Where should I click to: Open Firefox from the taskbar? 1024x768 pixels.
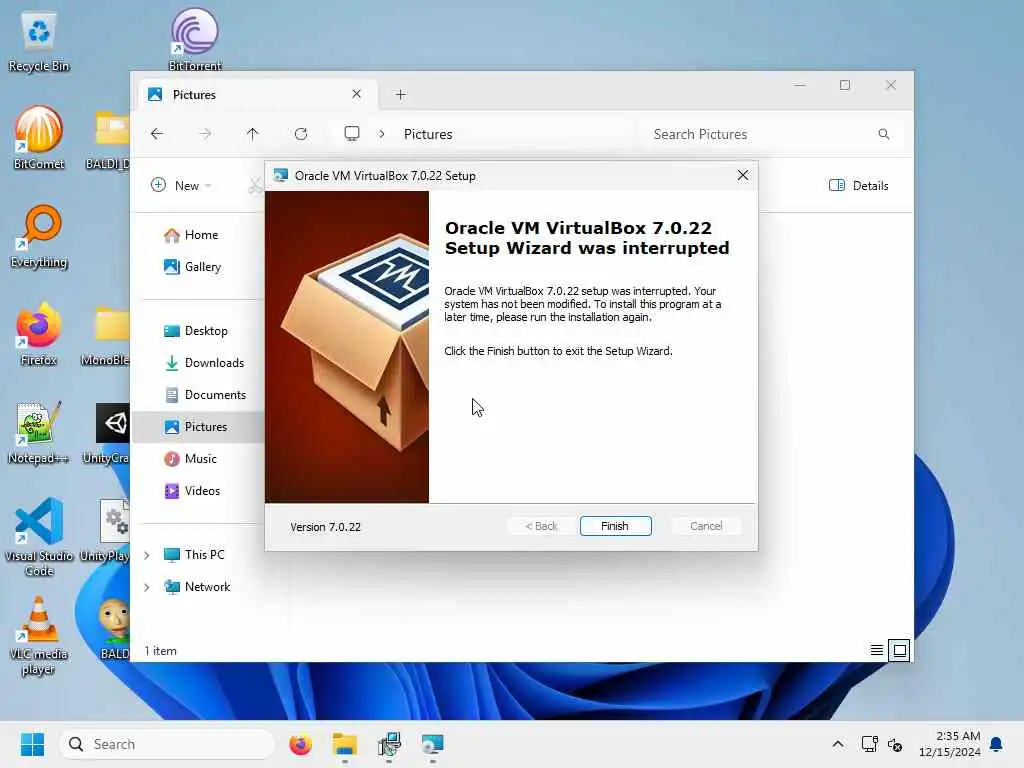click(300, 744)
